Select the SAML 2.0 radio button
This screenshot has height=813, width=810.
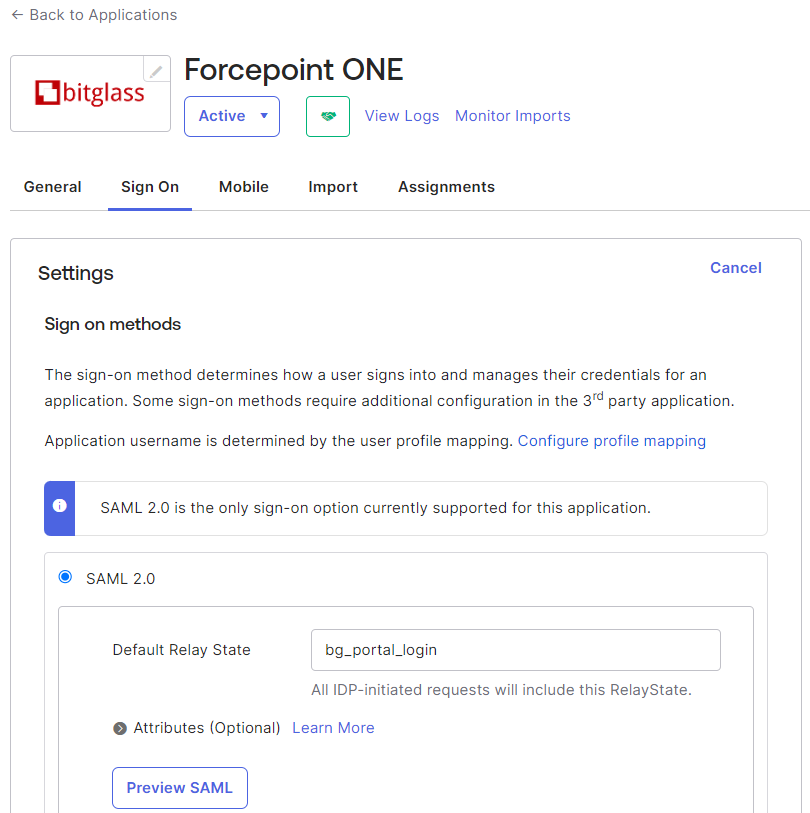pyautogui.click(x=65, y=577)
